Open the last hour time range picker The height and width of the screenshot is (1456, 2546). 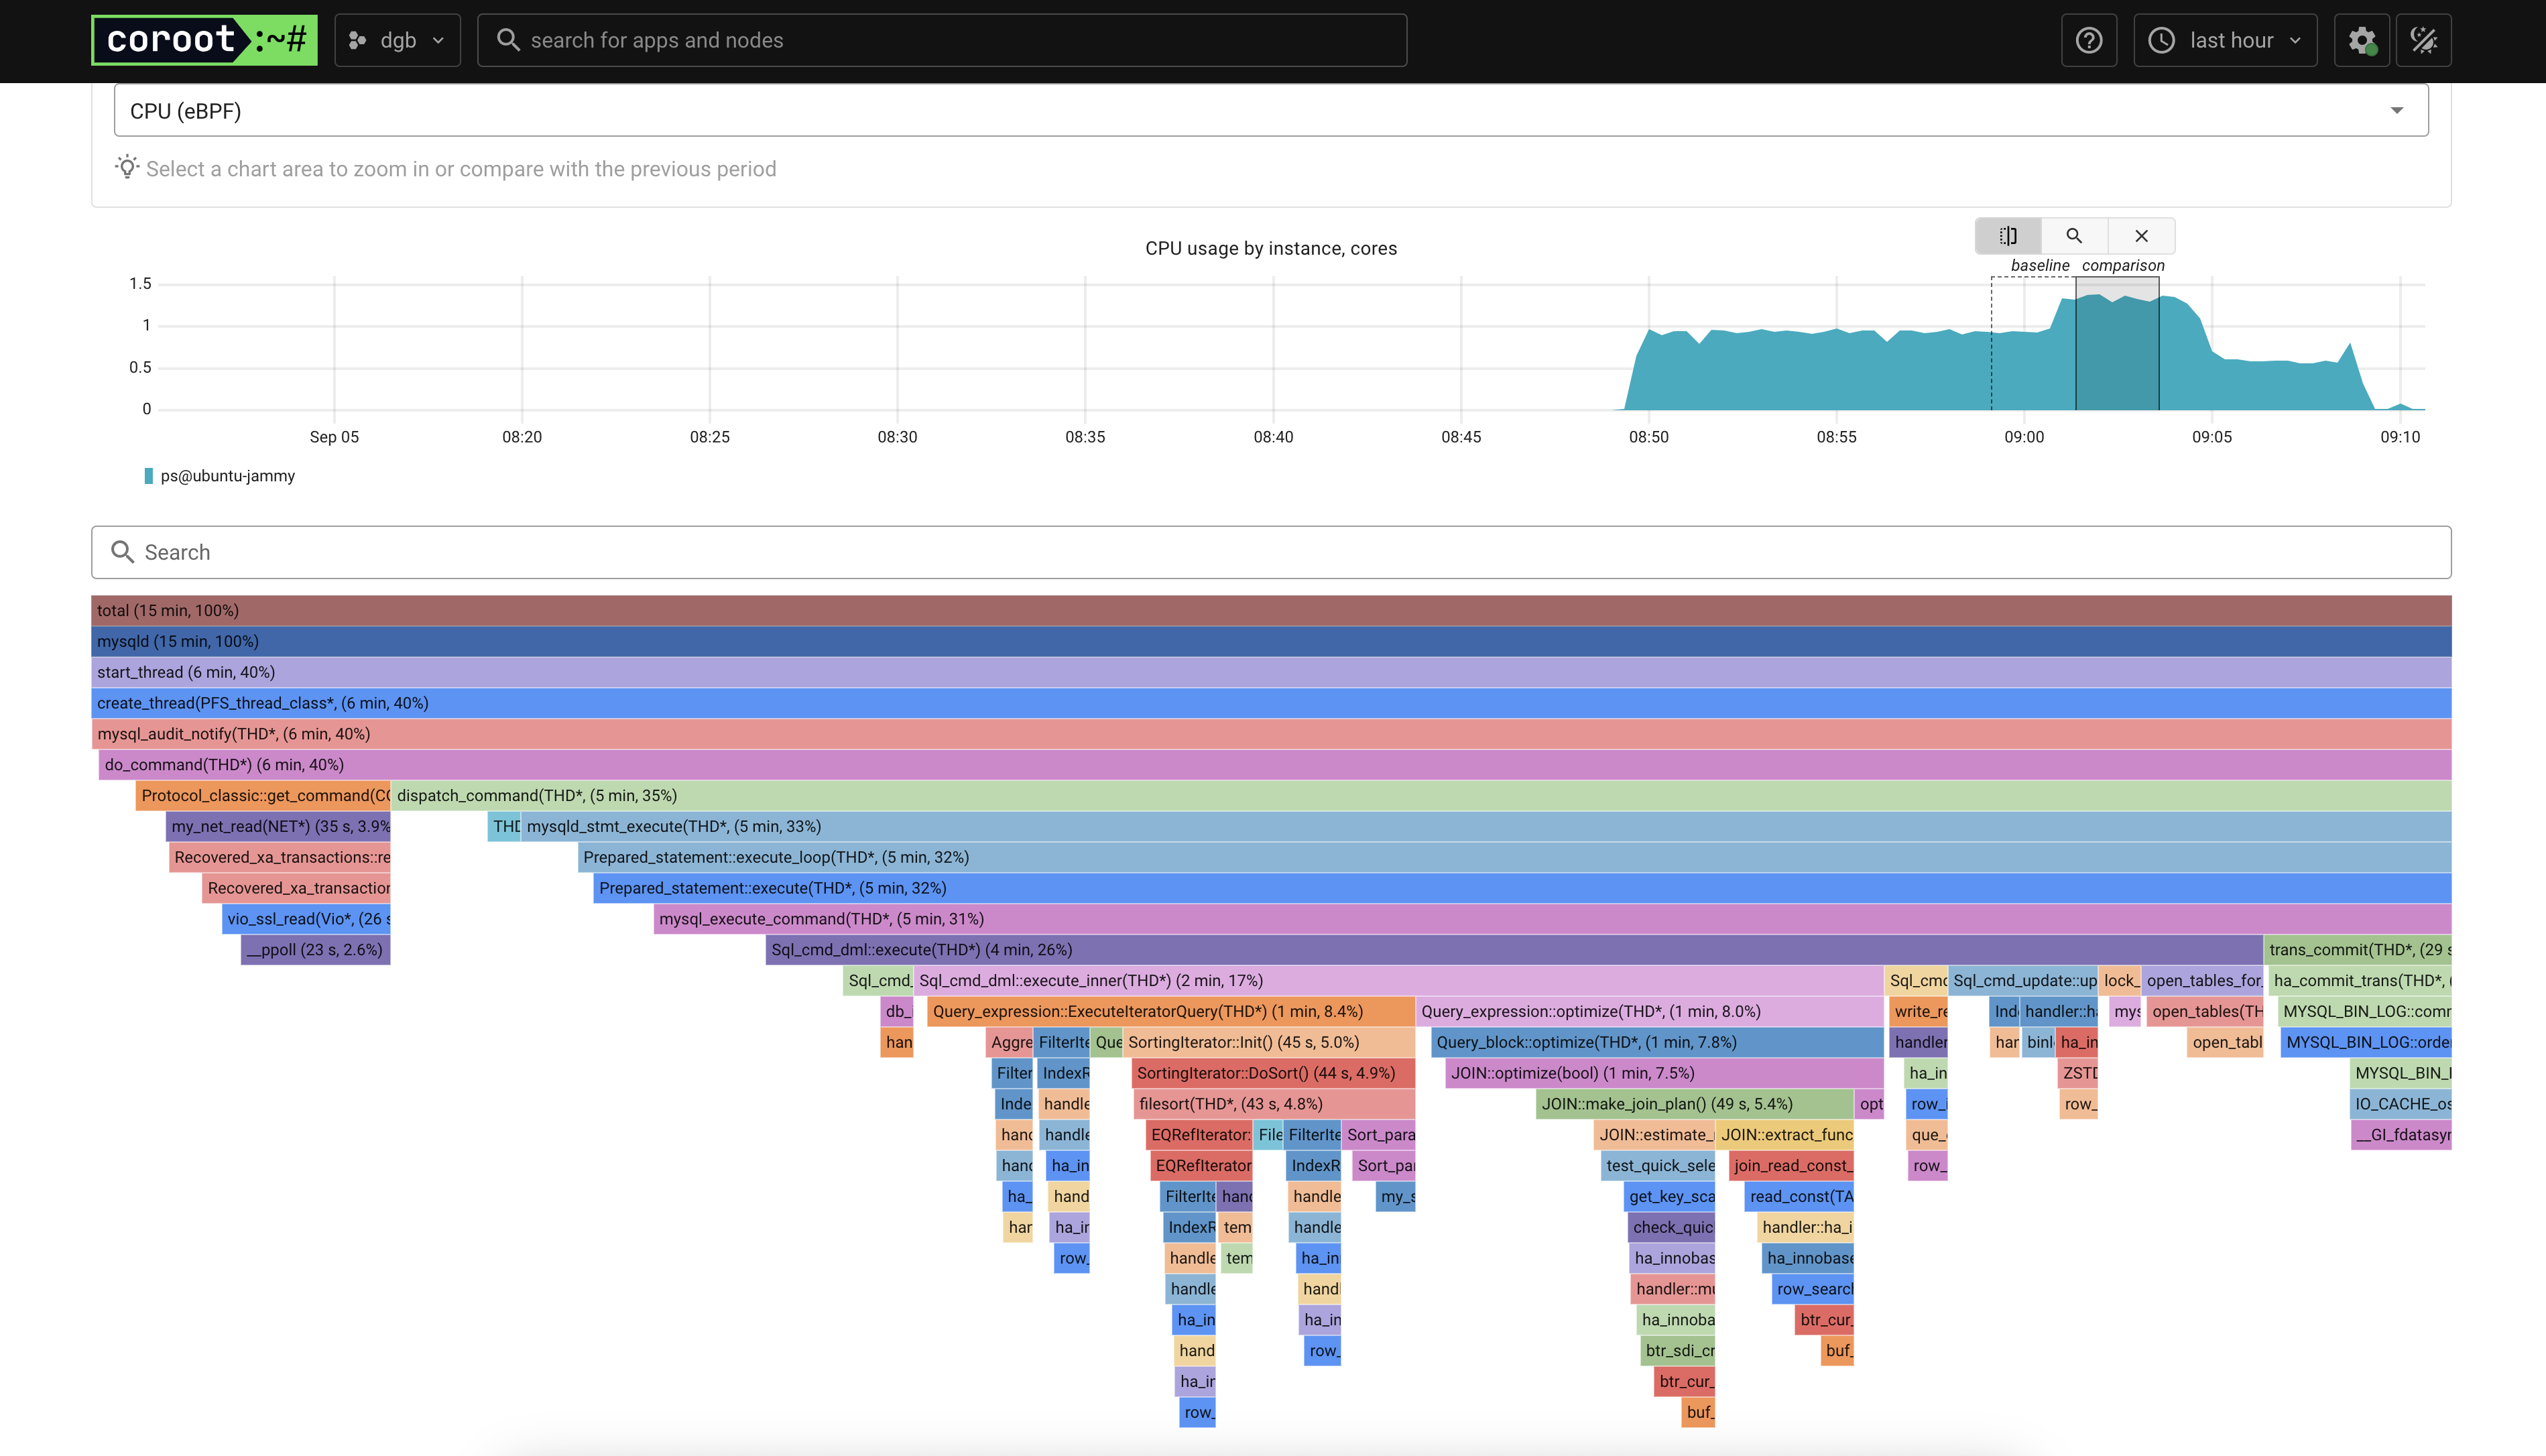click(x=2225, y=40)
